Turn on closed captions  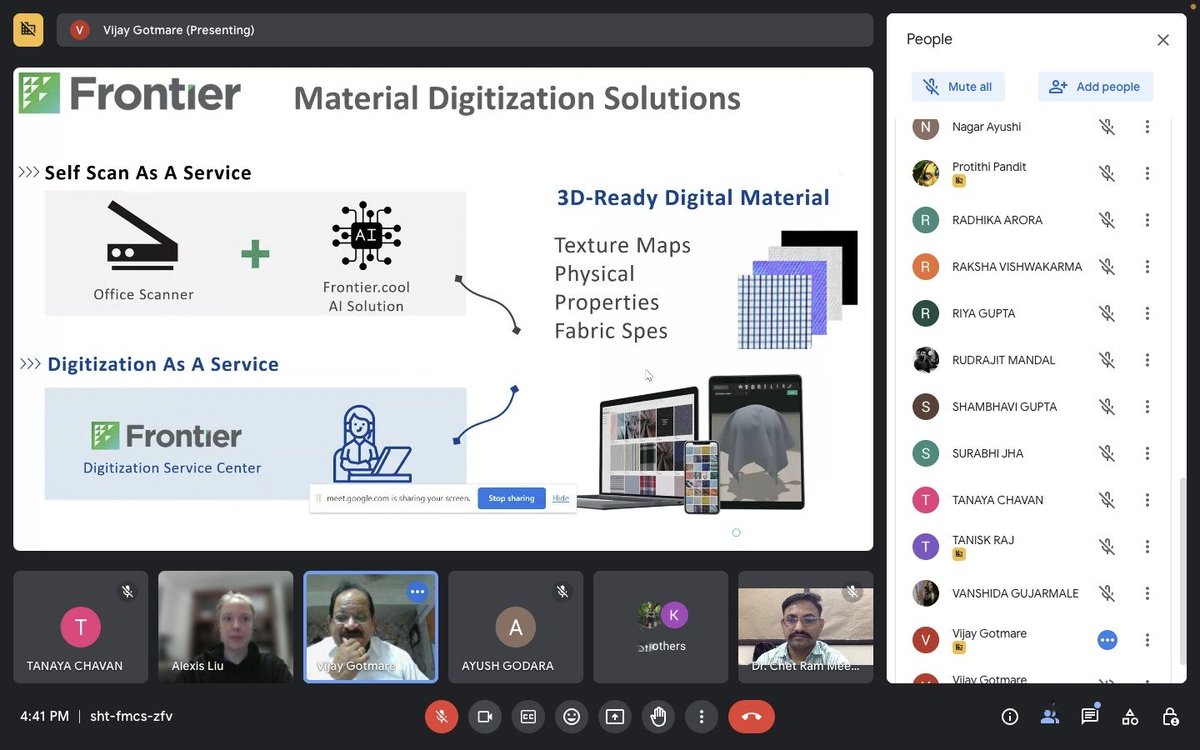coord(528,716)
